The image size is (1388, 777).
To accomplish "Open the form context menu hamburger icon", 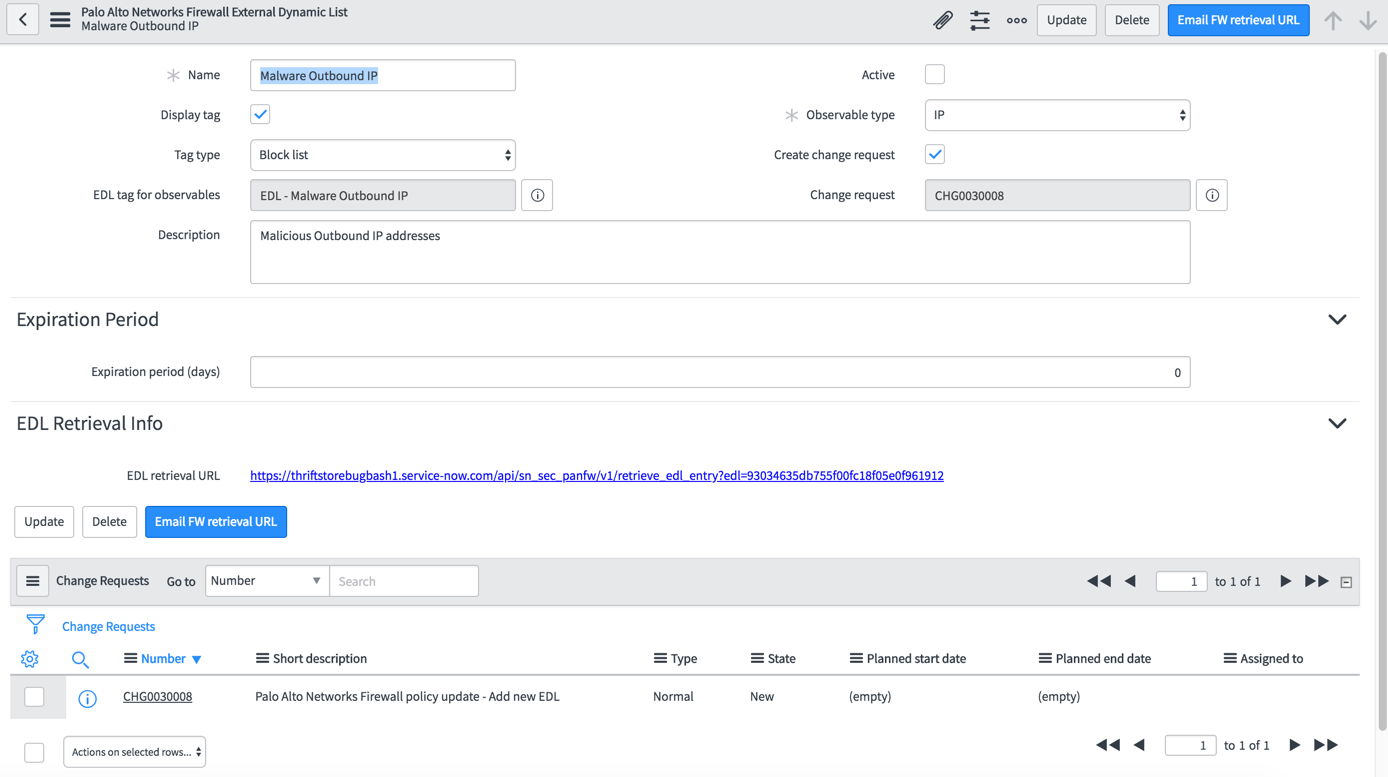I will coord(60,20).
